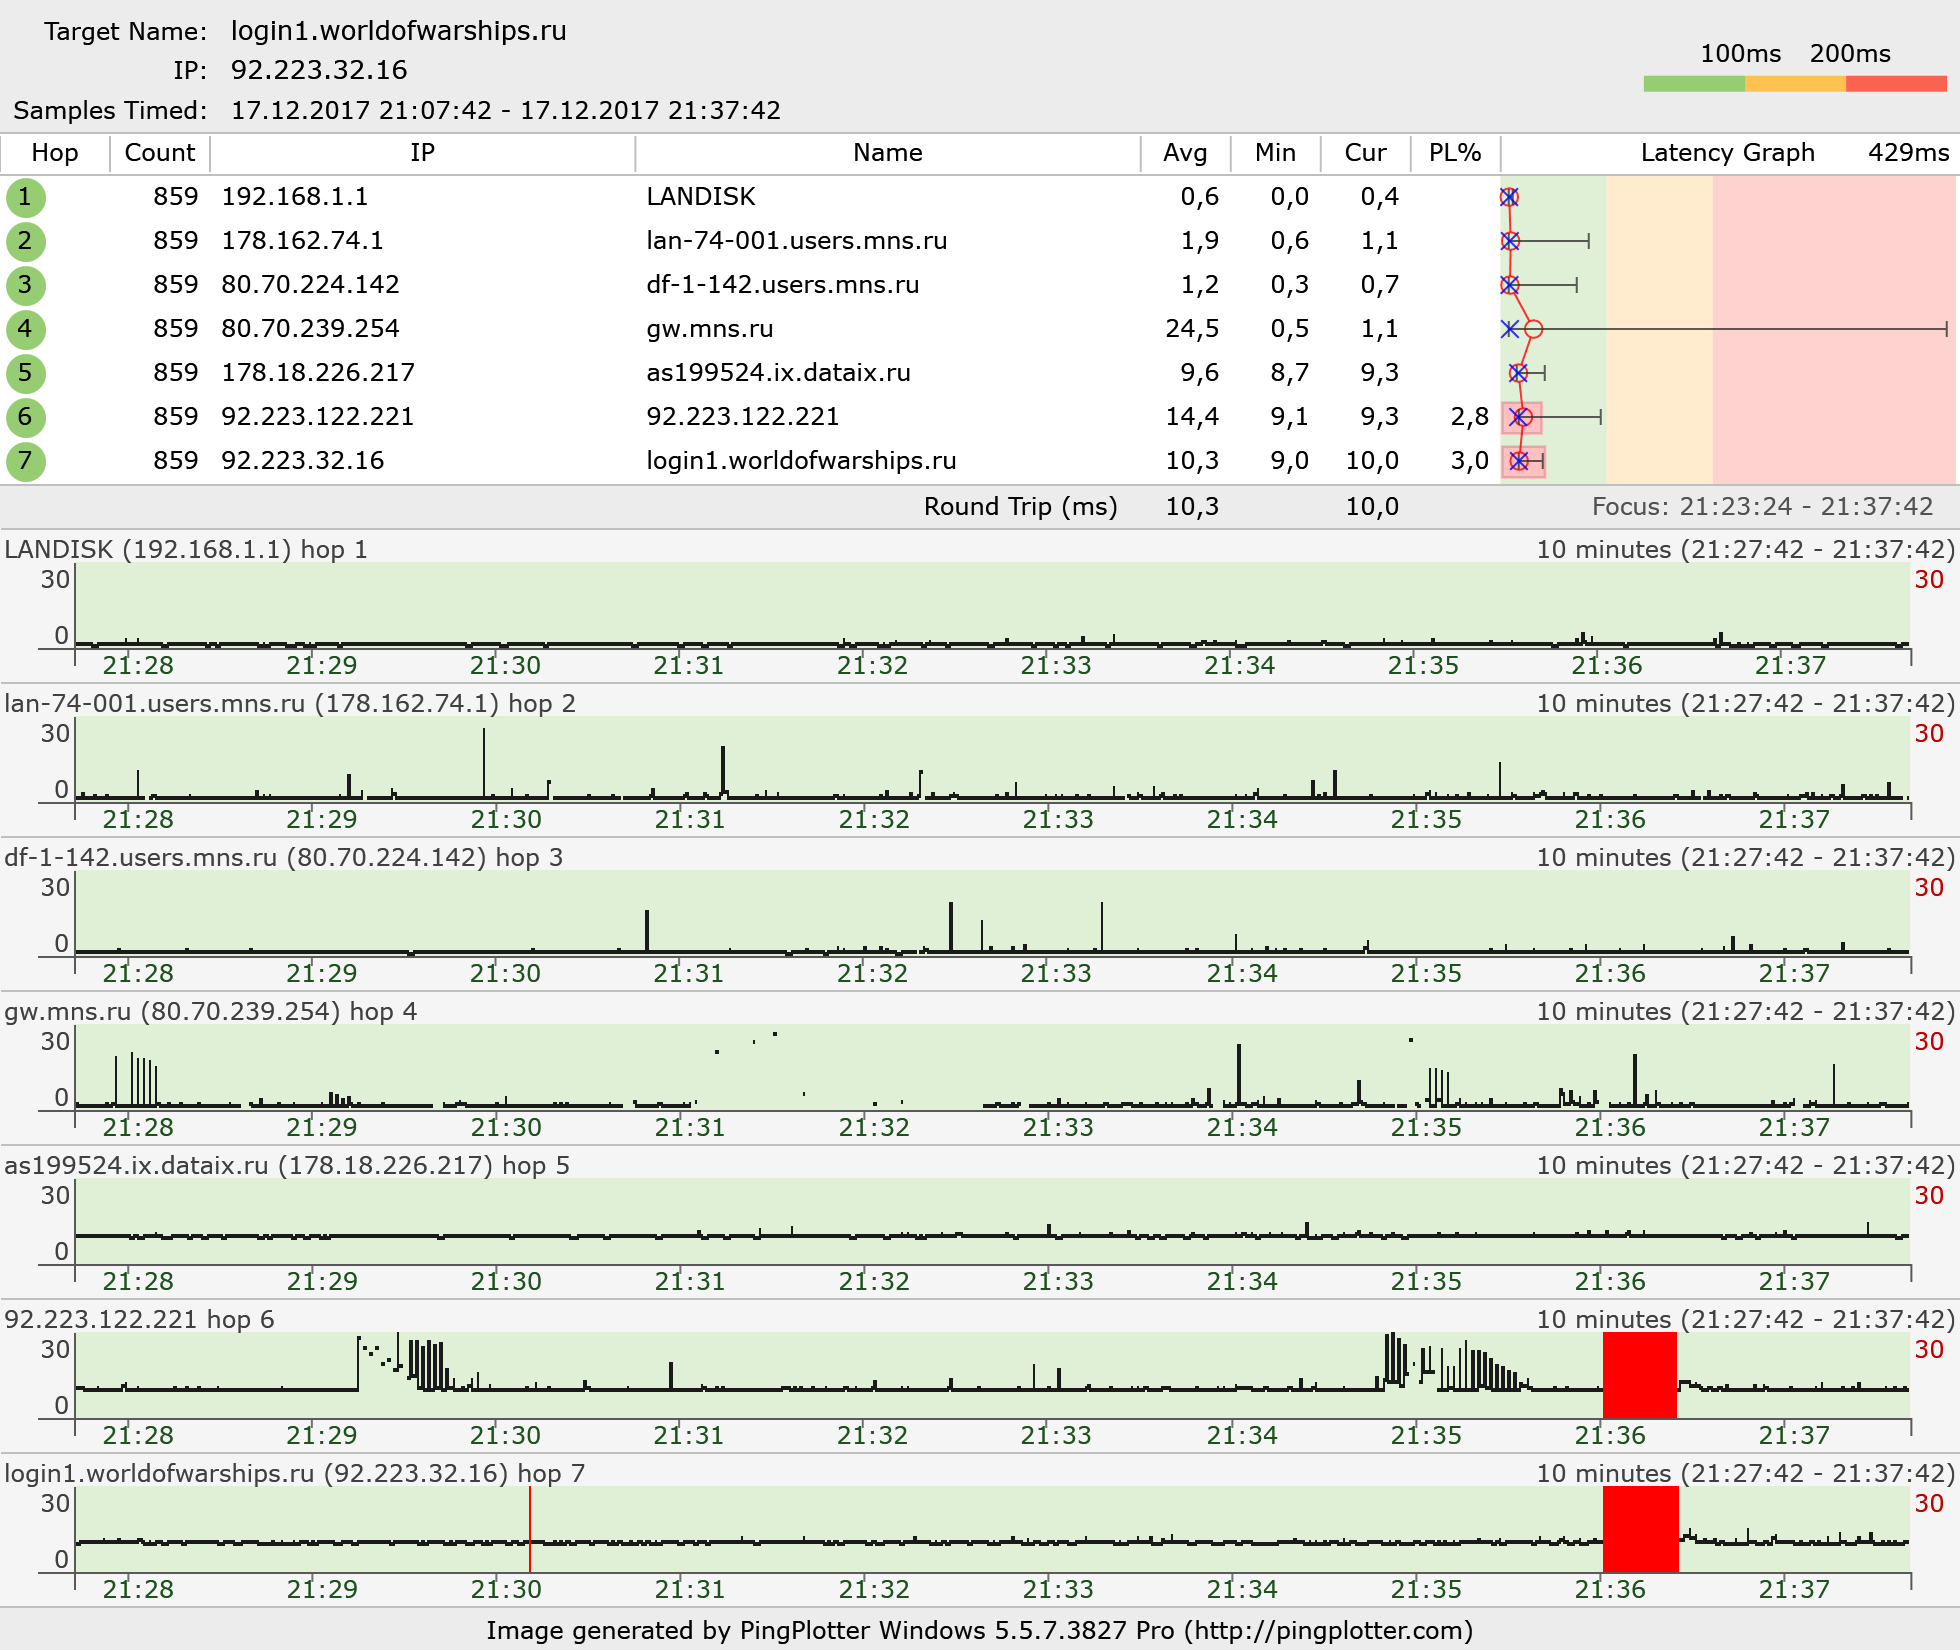Viewport: 1960px width, 1650px height.
Task: Click the PL% column header
Action: point(1455,153)
